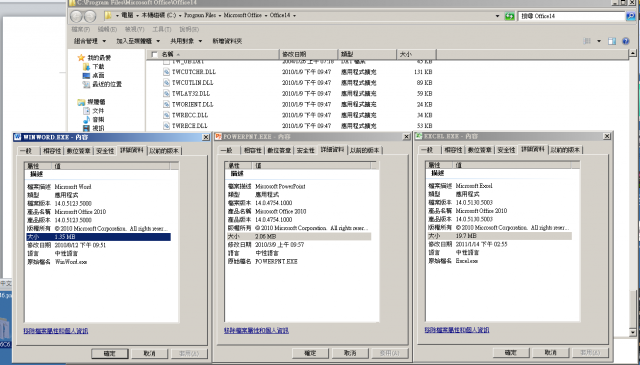Viewport: 640px width, 365px height.
Task: Open the view options dropdown arrow
Action: [x=599, y=41]
